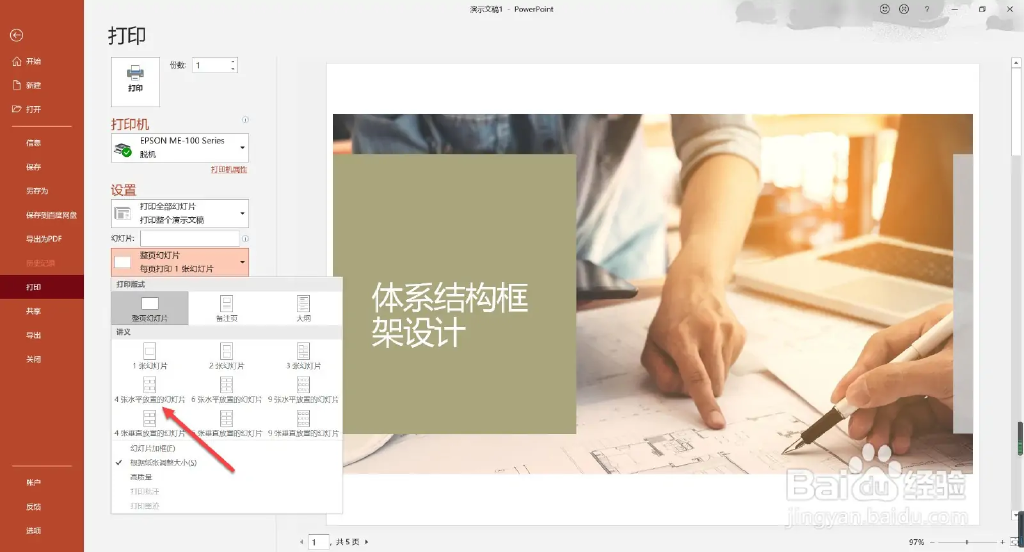Toggle 根据纸张调整大小 option
1024x552 pixels.
(163, 463)
